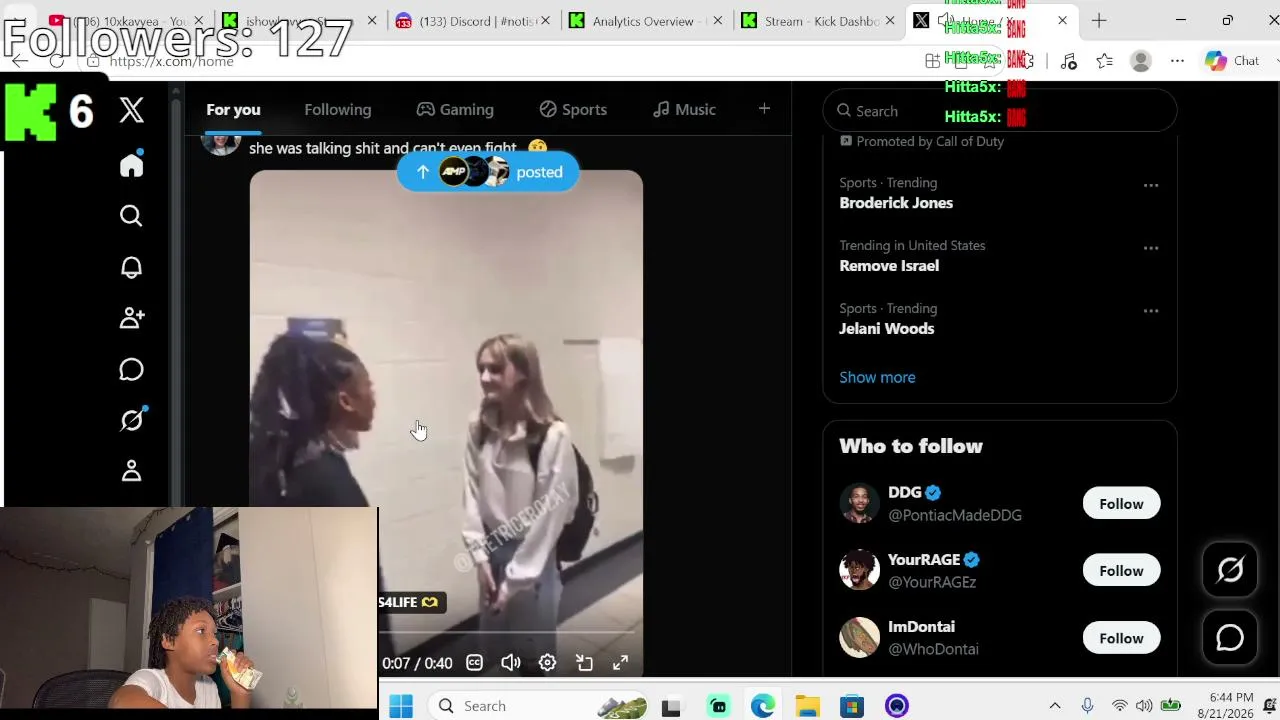Screen dimensions: 1280x720
Task: Switch to the Following tab
Action: (338, 109)
